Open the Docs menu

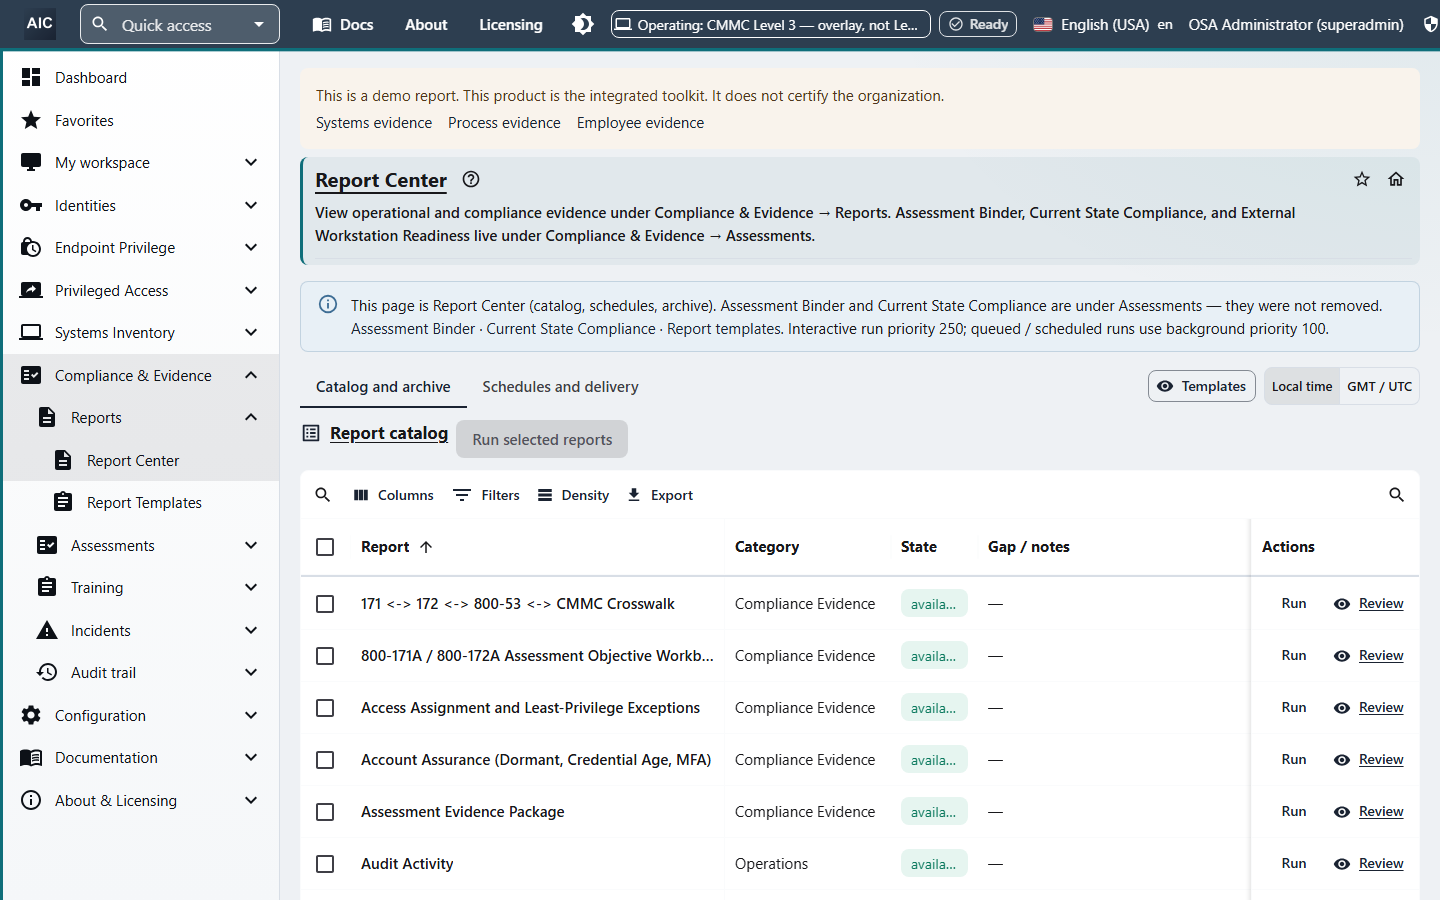click(343, 24)
